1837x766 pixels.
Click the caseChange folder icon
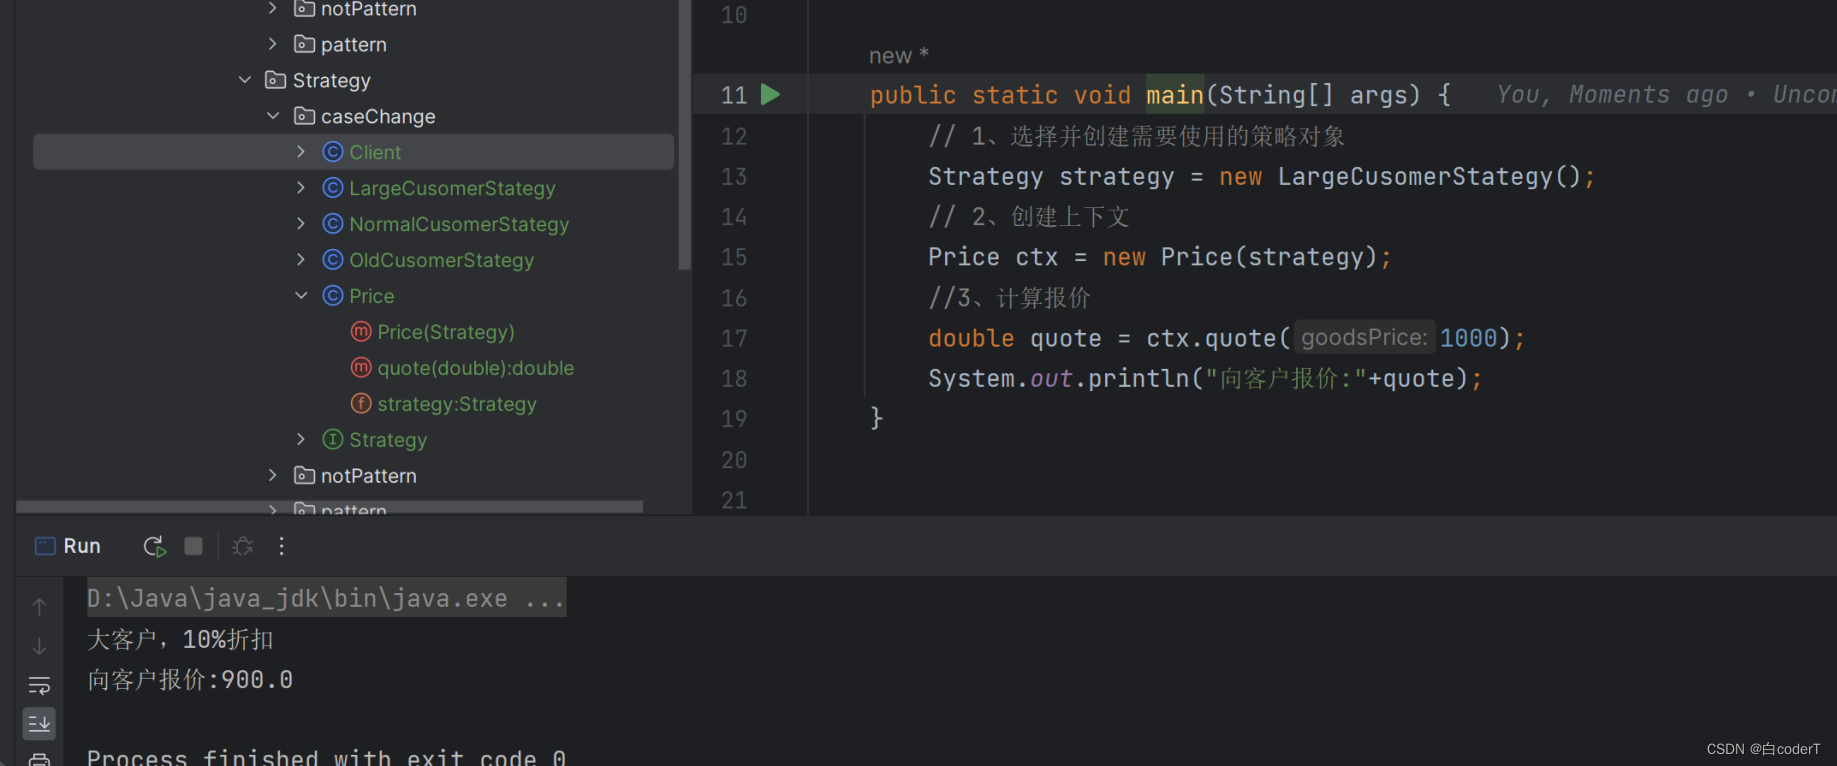click(x=305, y=116)
